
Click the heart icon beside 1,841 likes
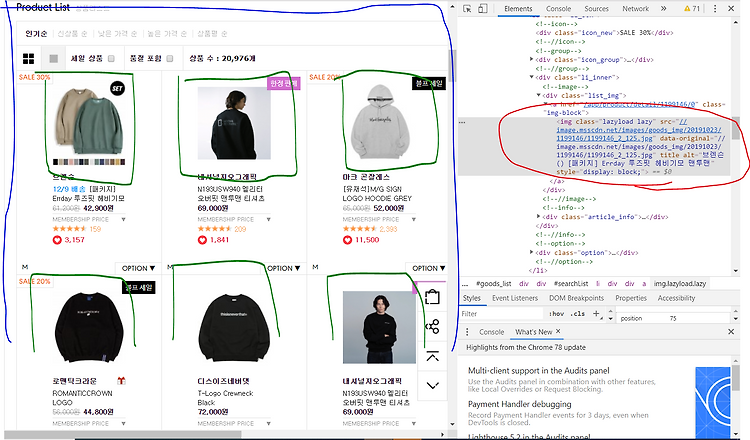202,240
